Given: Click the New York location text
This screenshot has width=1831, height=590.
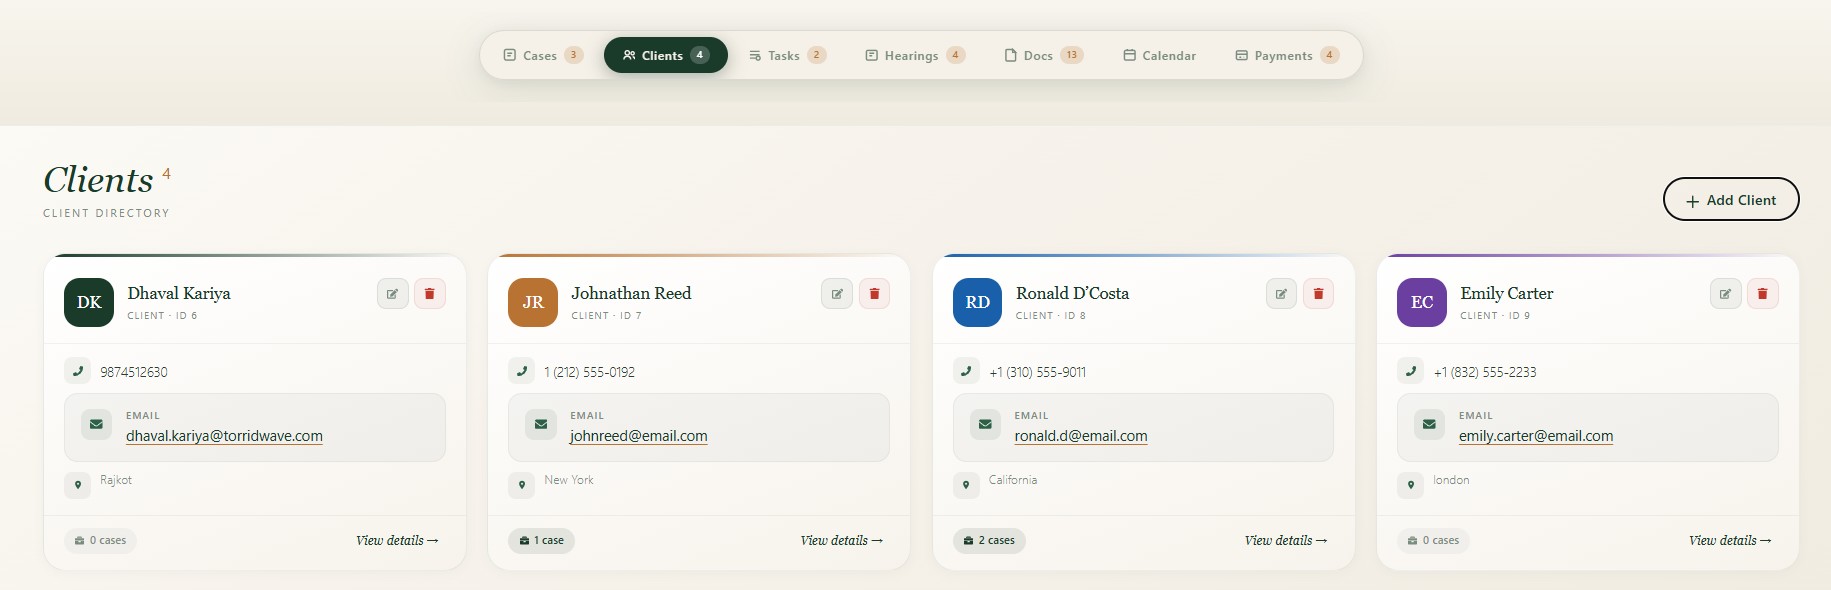Looking at the screenshot, I should [569, 480].
